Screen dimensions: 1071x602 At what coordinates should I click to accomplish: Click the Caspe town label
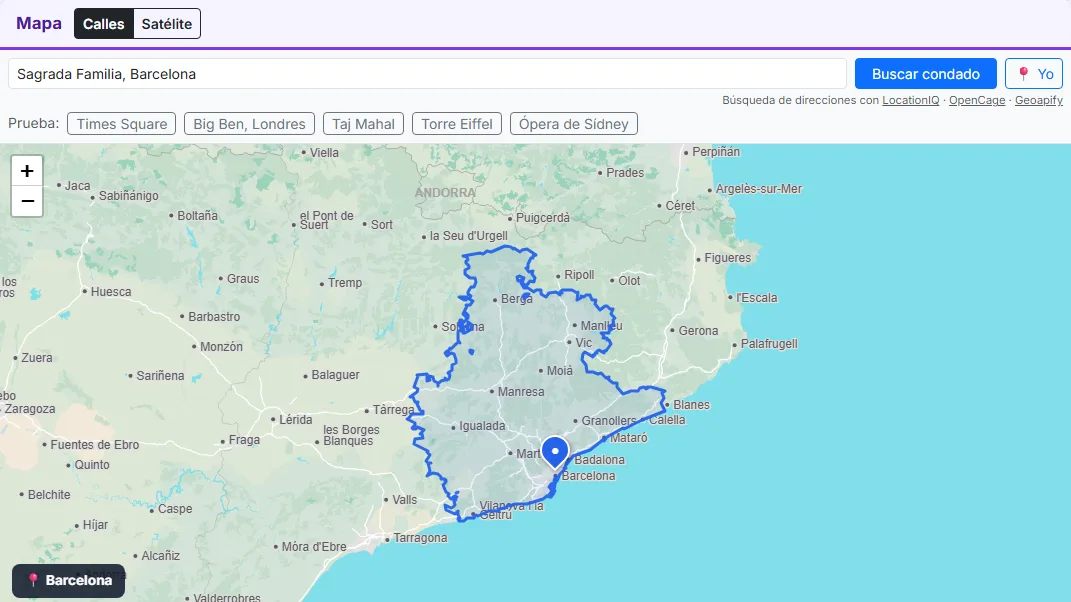tap(175, 509)
